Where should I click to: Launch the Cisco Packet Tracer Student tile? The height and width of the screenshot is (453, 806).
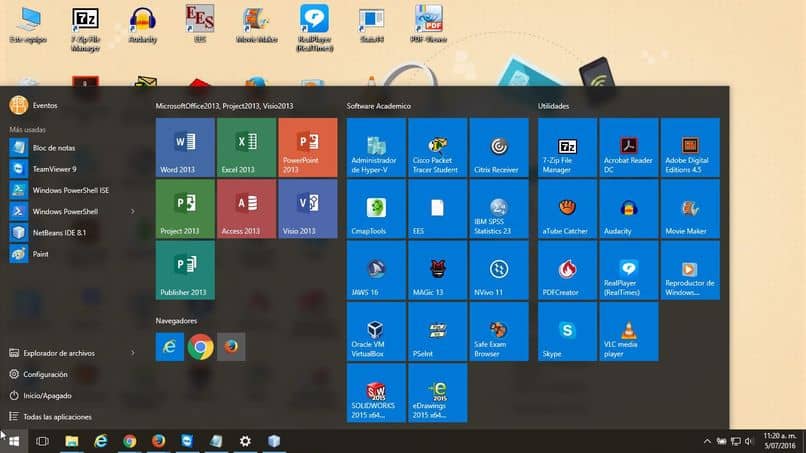(437, 148)
